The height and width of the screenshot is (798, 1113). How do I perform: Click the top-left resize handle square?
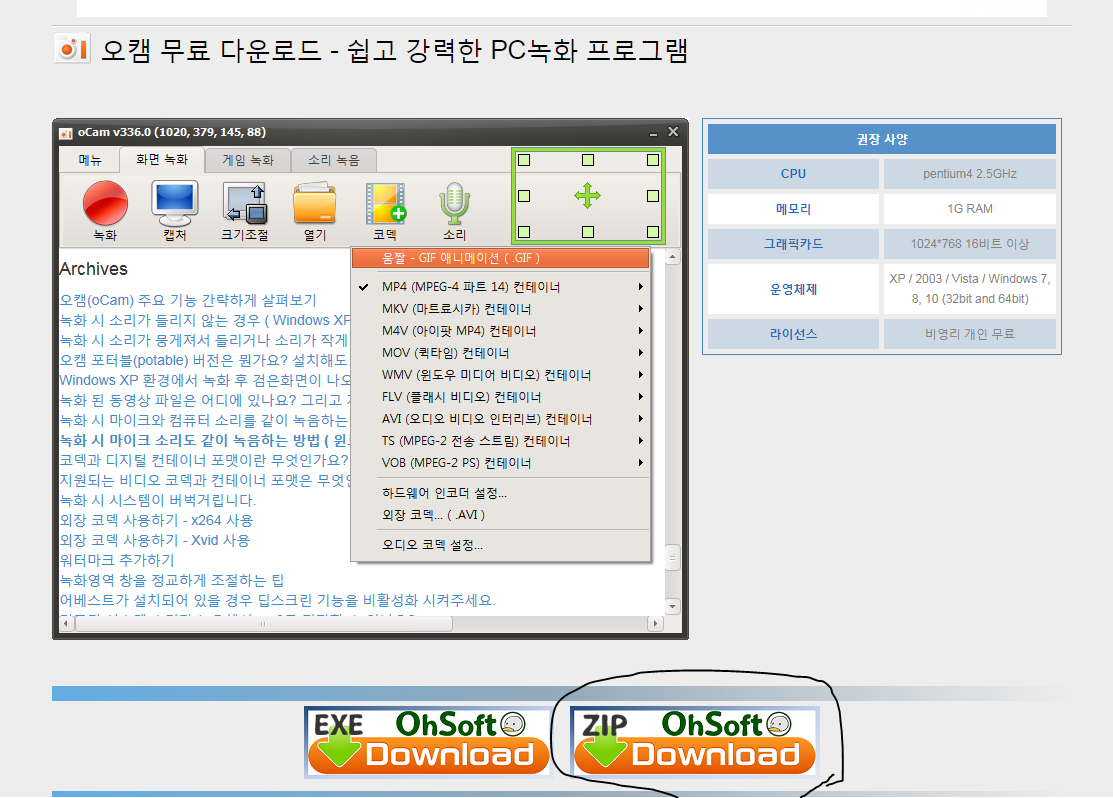point(524,160)
